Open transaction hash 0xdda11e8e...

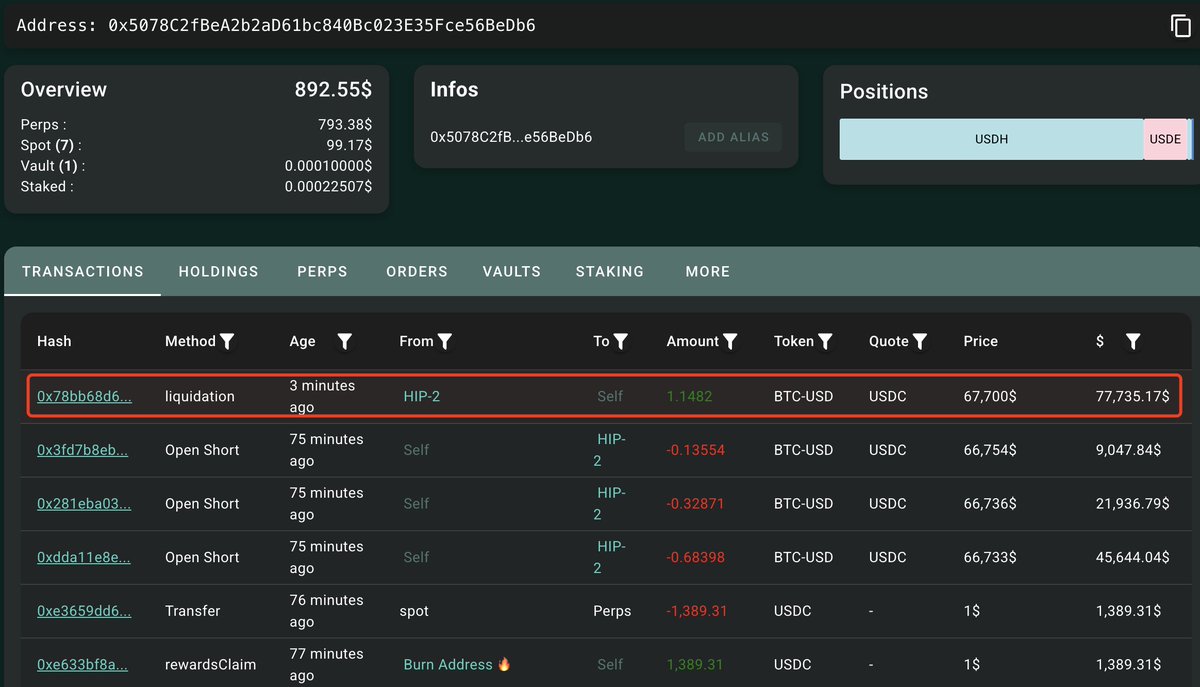[83, 558]
